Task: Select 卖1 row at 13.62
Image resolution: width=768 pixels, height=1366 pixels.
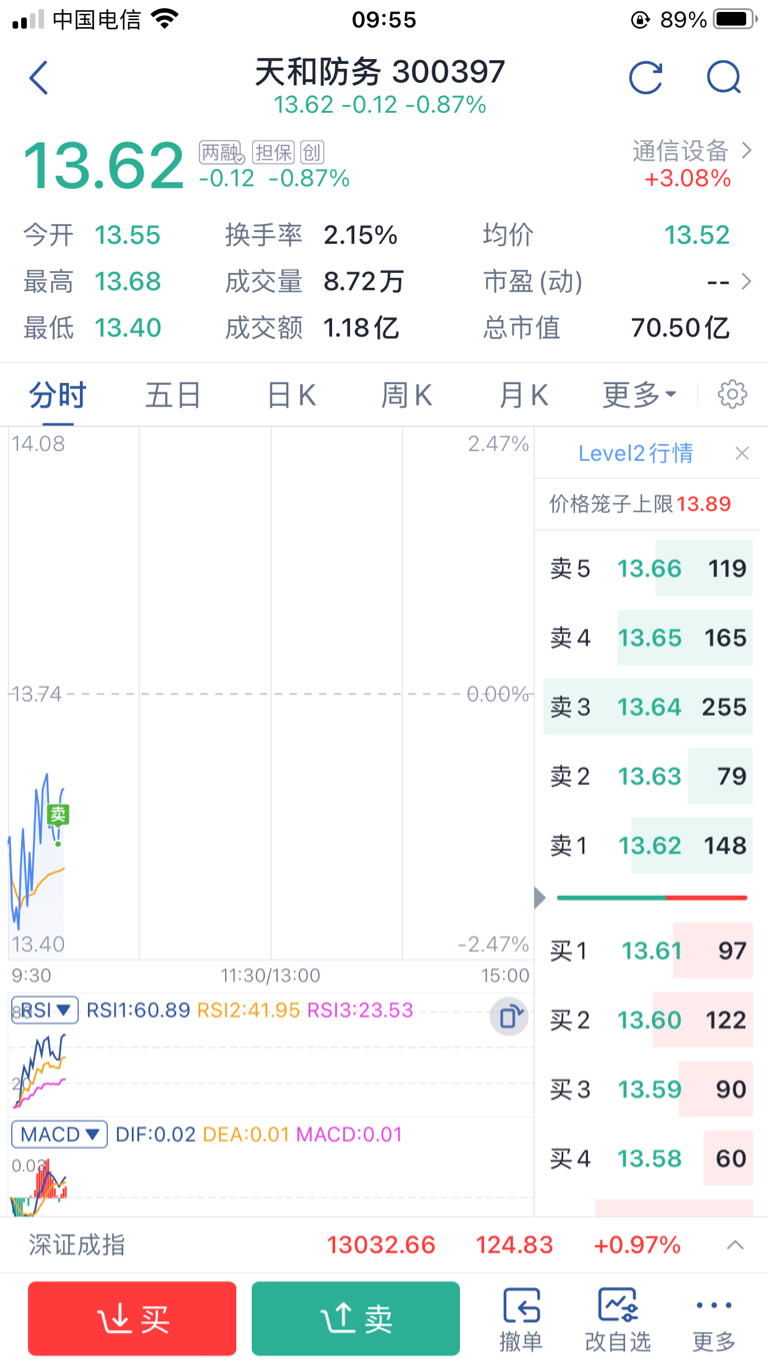Action: 648,845
